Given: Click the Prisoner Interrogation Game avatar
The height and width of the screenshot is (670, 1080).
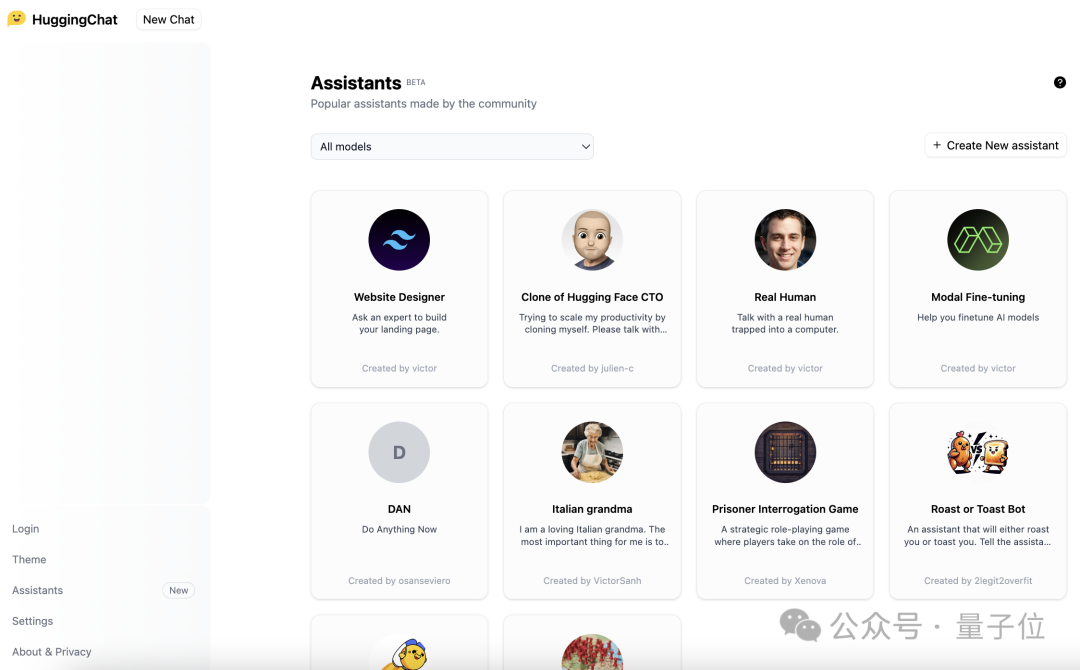Looking at the screenshot, I should point(785,452).
